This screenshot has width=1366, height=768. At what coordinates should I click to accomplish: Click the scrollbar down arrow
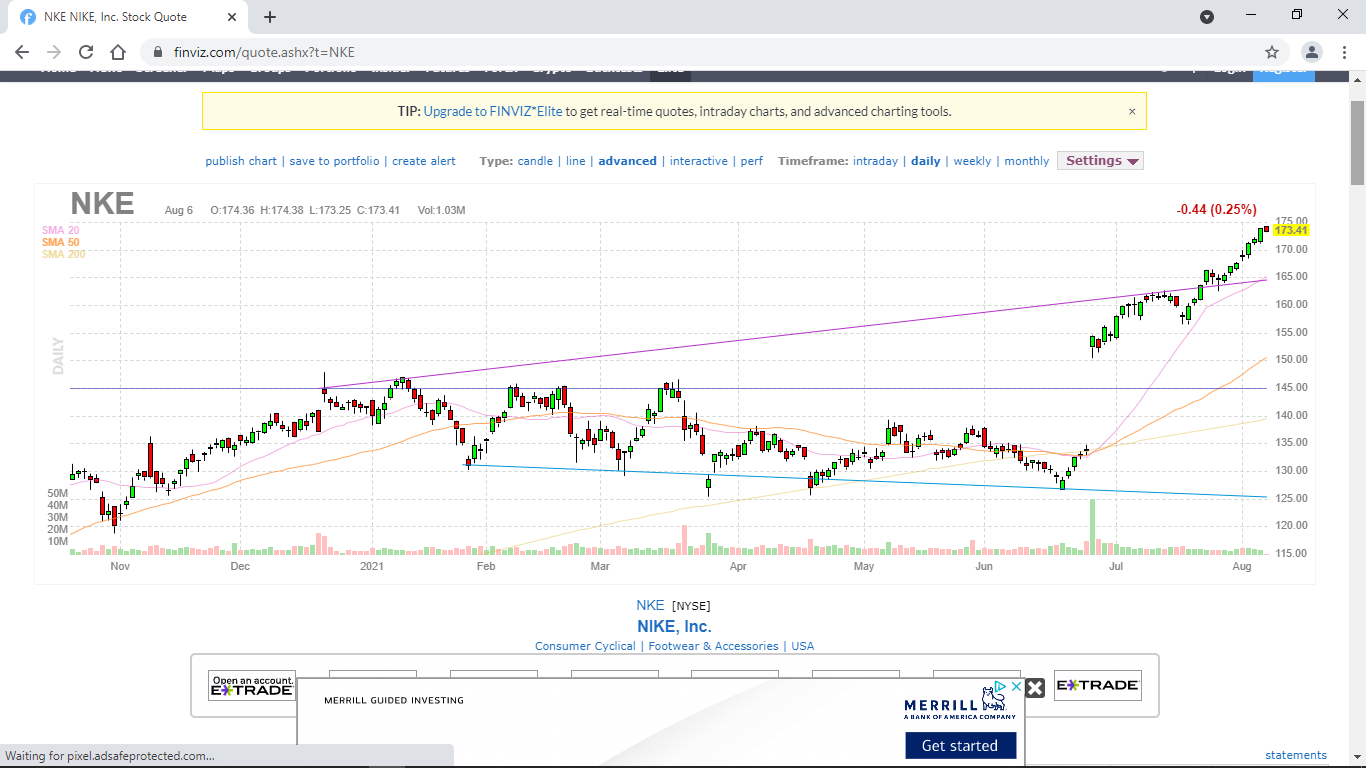click(1357, 760)
